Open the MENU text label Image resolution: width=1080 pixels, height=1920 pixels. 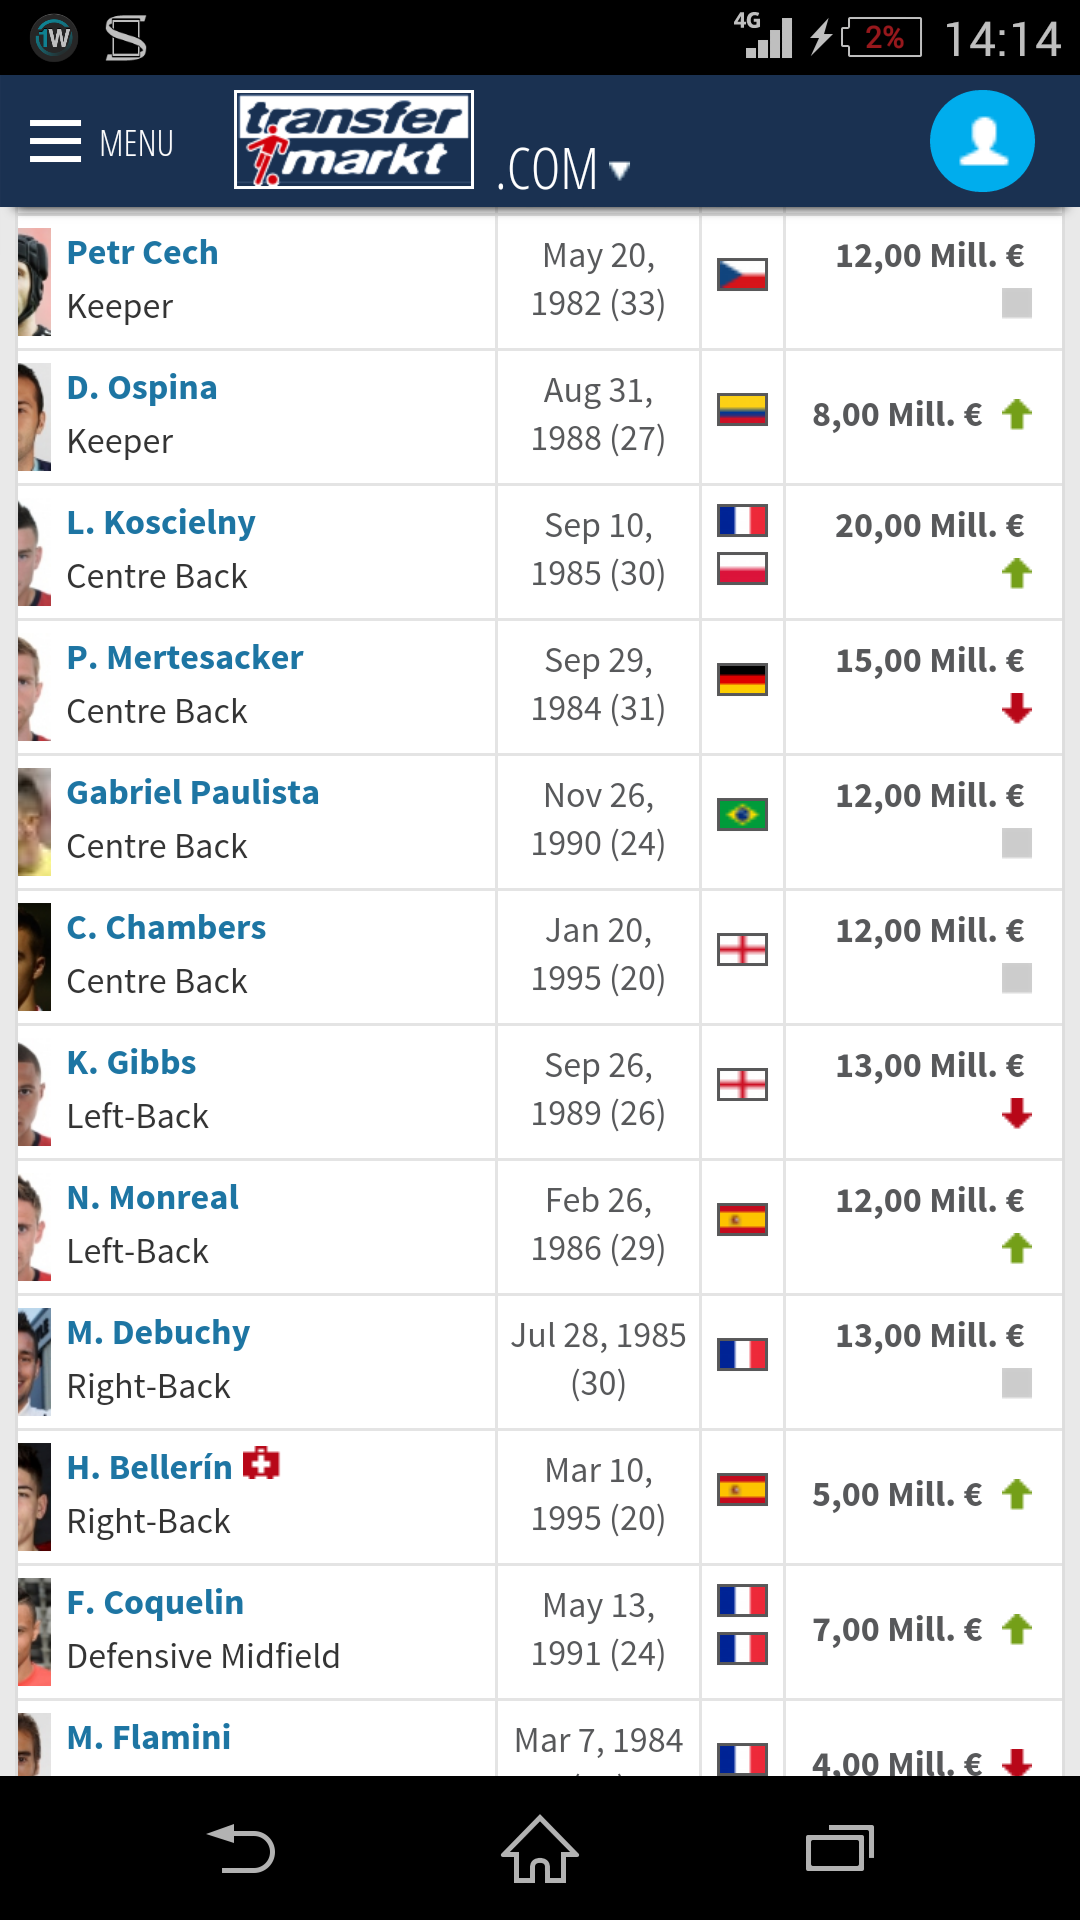(136, 143)
